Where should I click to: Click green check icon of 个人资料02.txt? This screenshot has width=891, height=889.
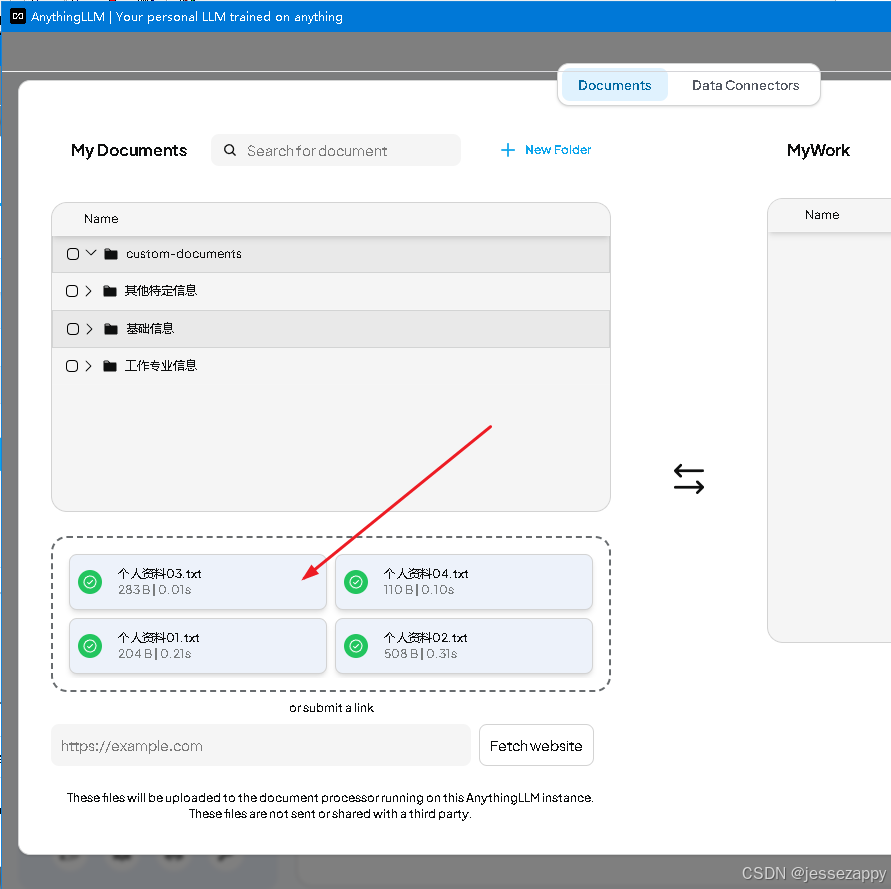[x=356, y=646]
